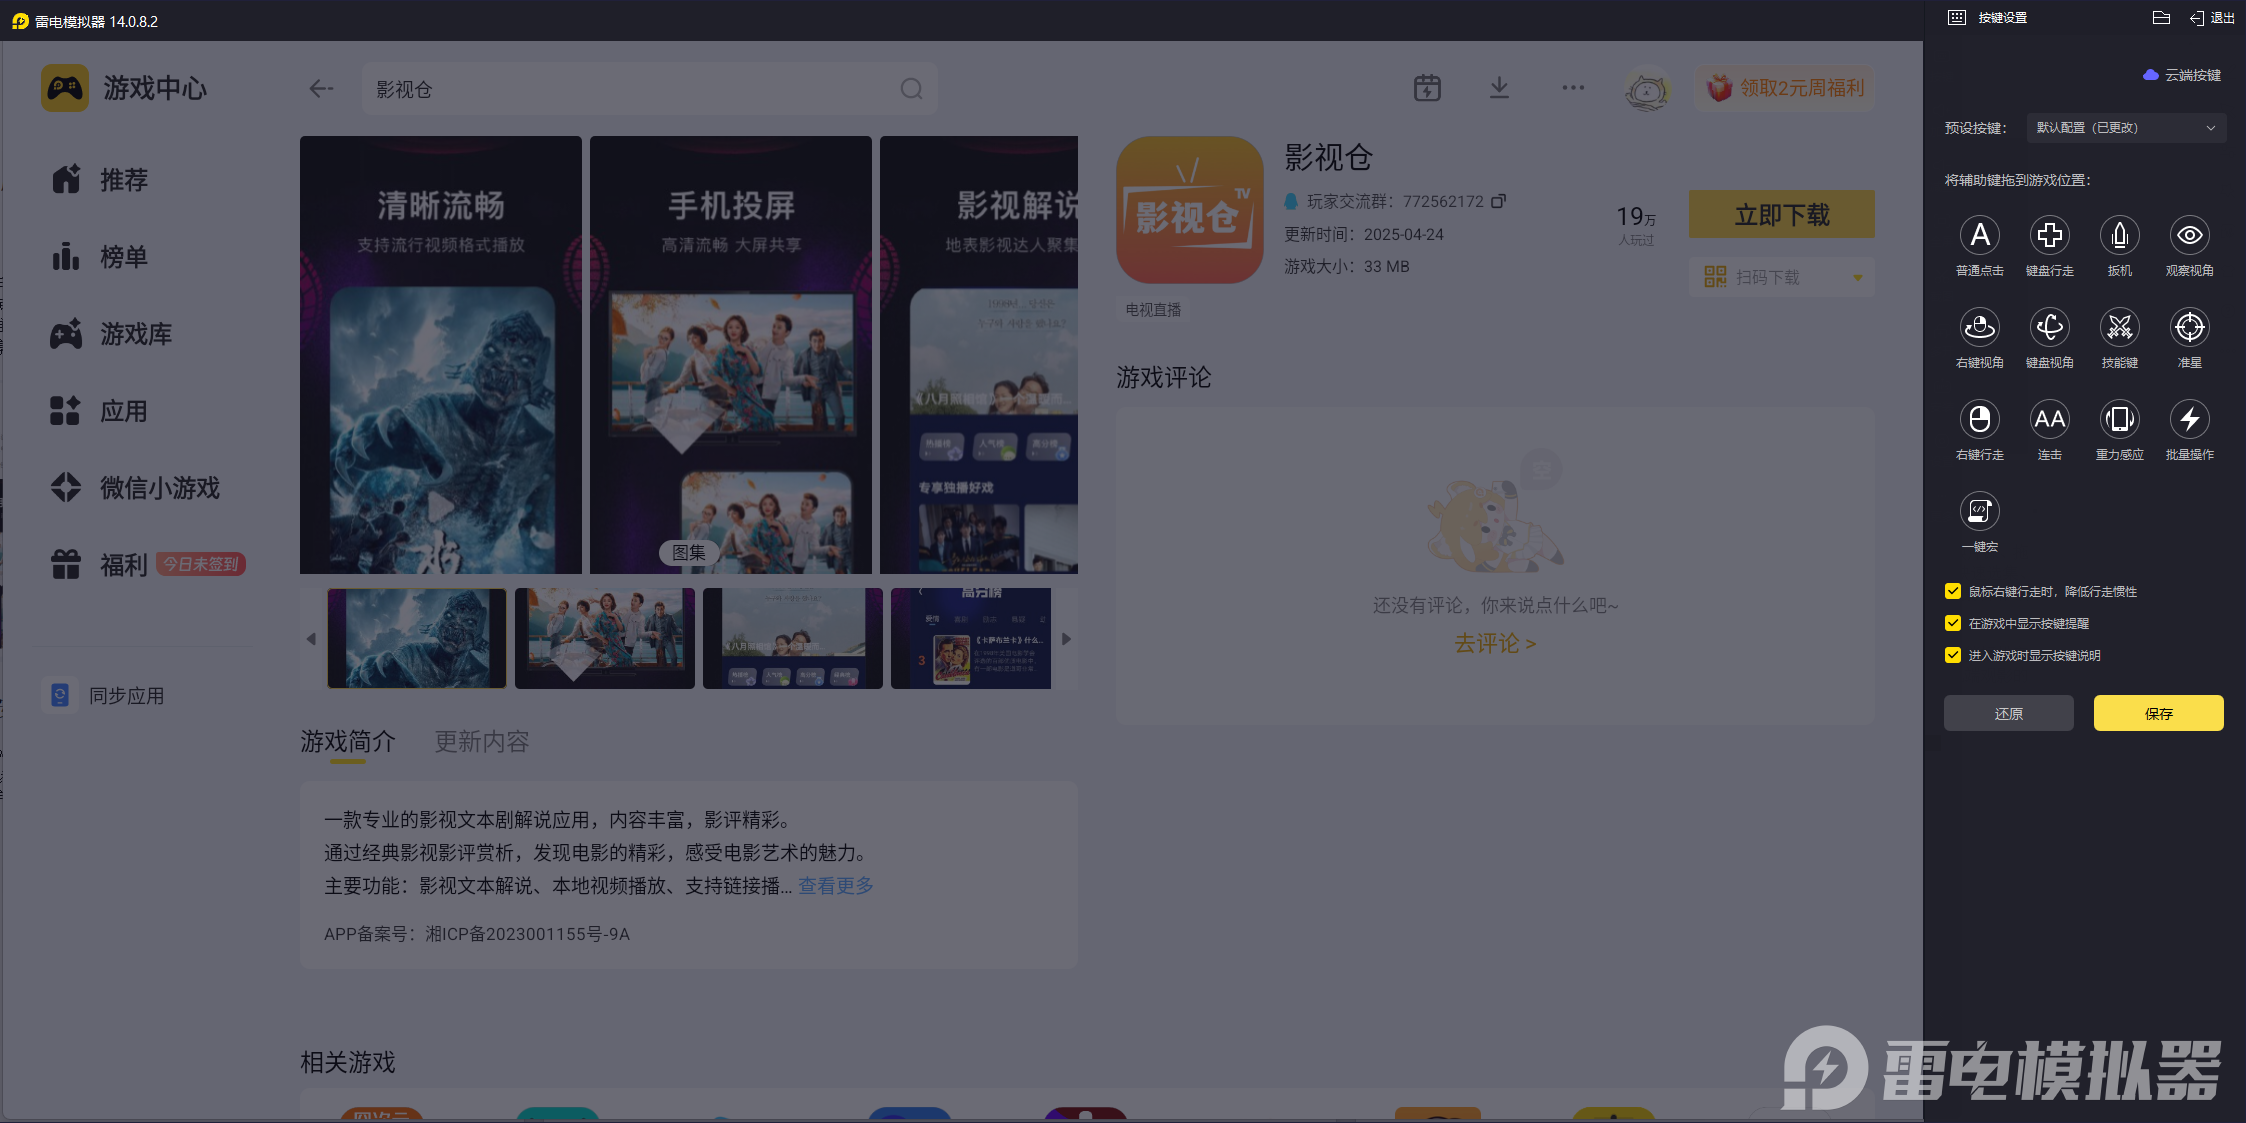Screen dimensions: 2246x1123
Task: Select the 批量操作 lightning bolt icon
Action: point(2189,420)
